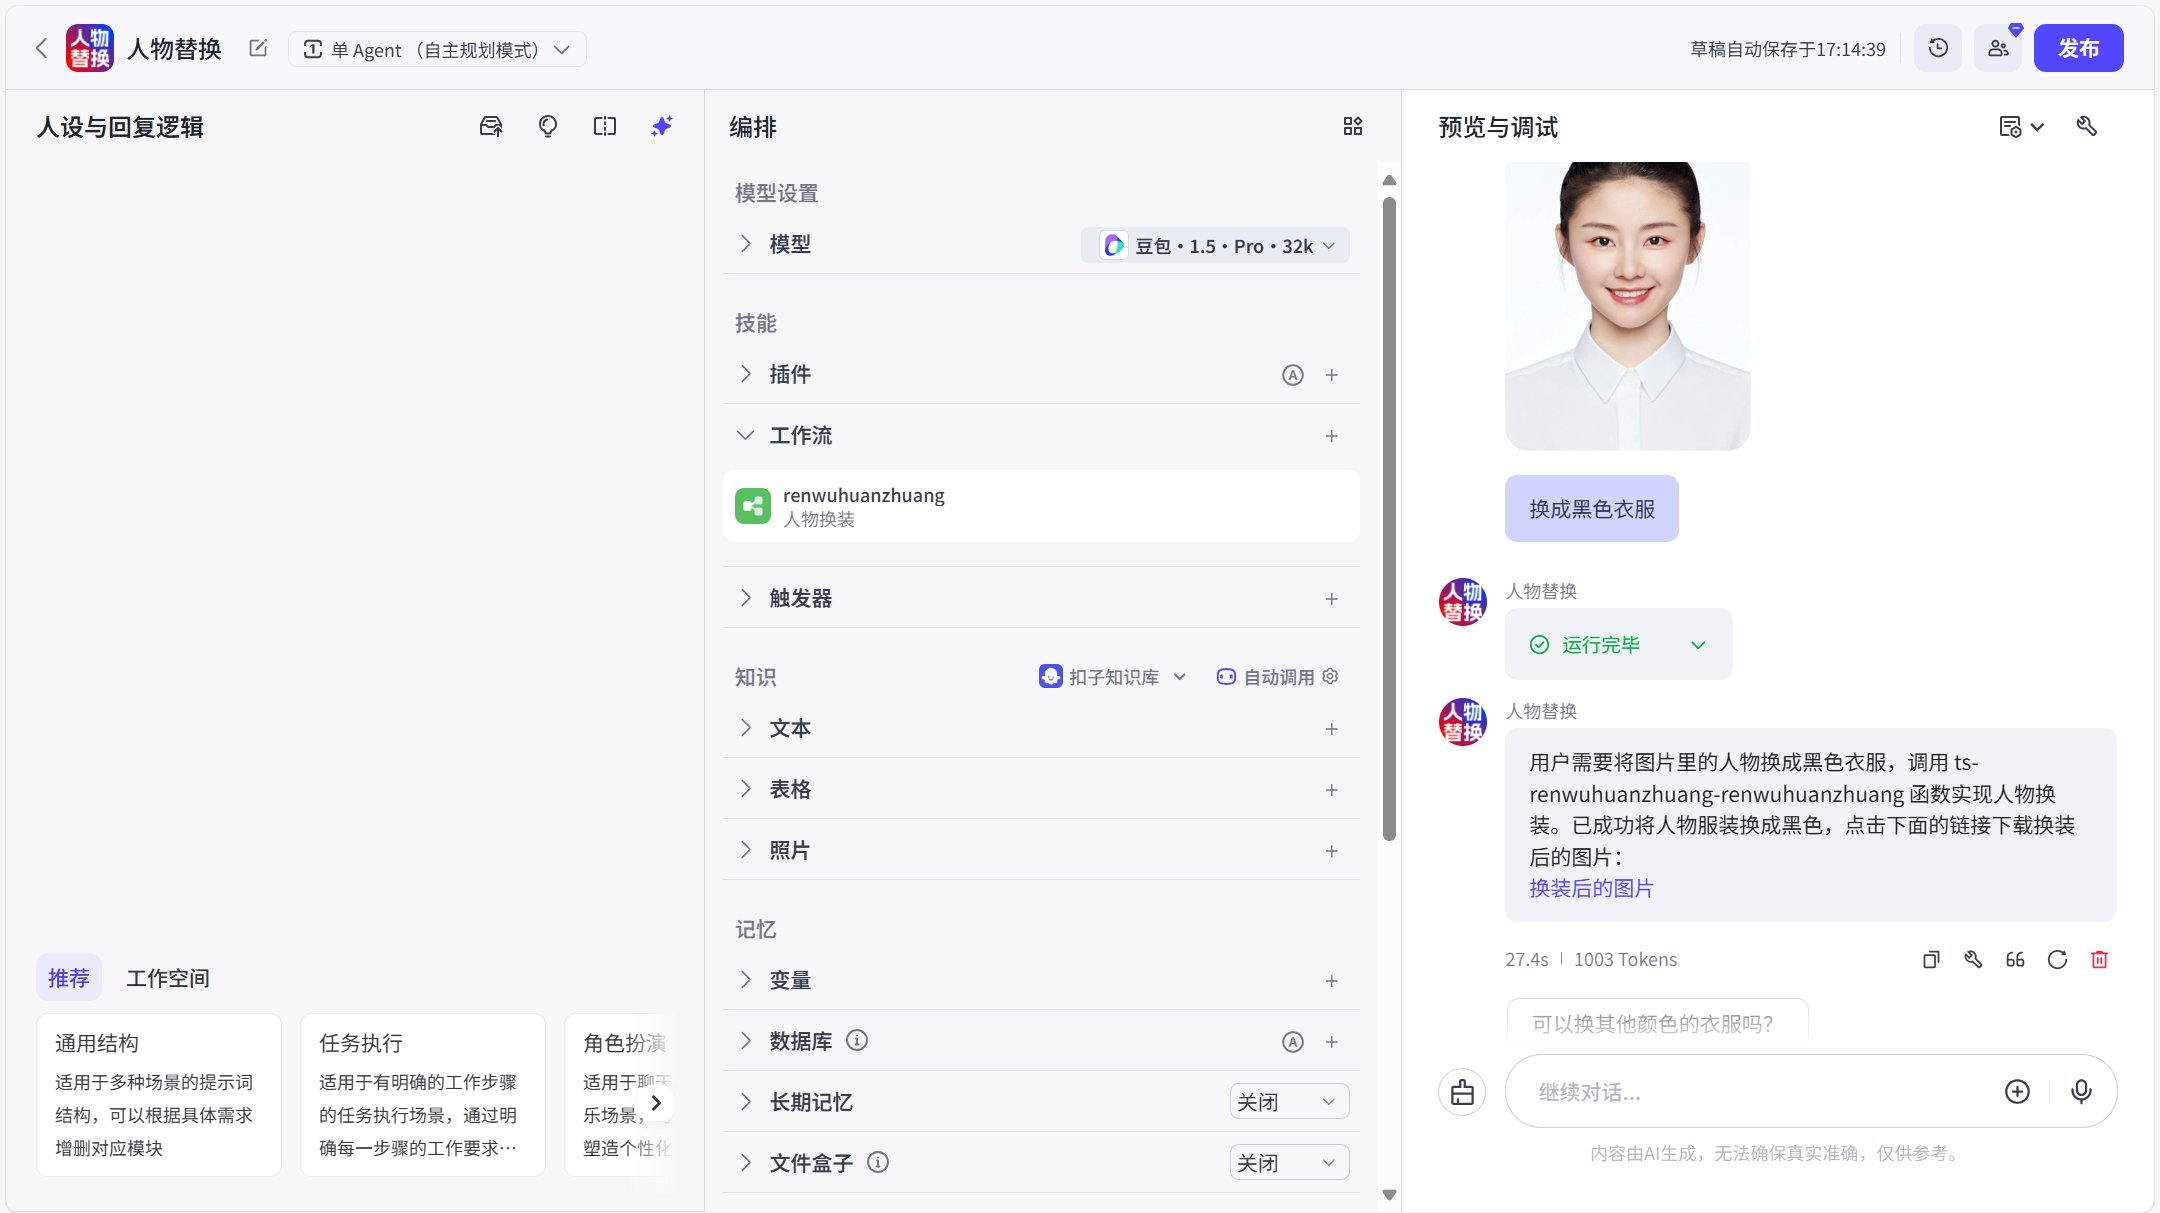Image resolution: width=2160 pixels, height=1213 pixels.
Task: Expand the 触发器 section
Action: click(x=744, y=597)
